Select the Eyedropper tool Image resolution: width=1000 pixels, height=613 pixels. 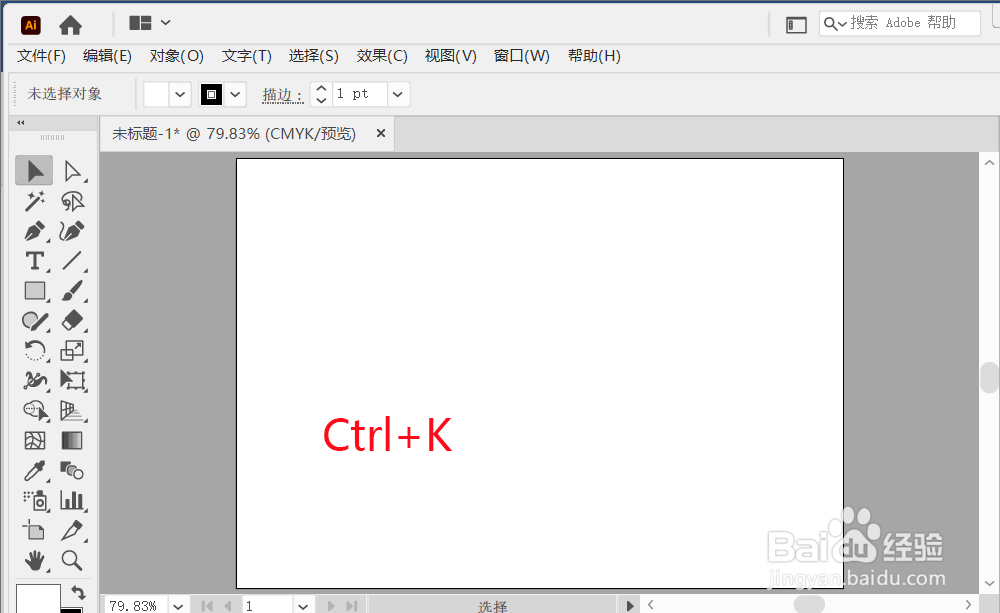34,471
